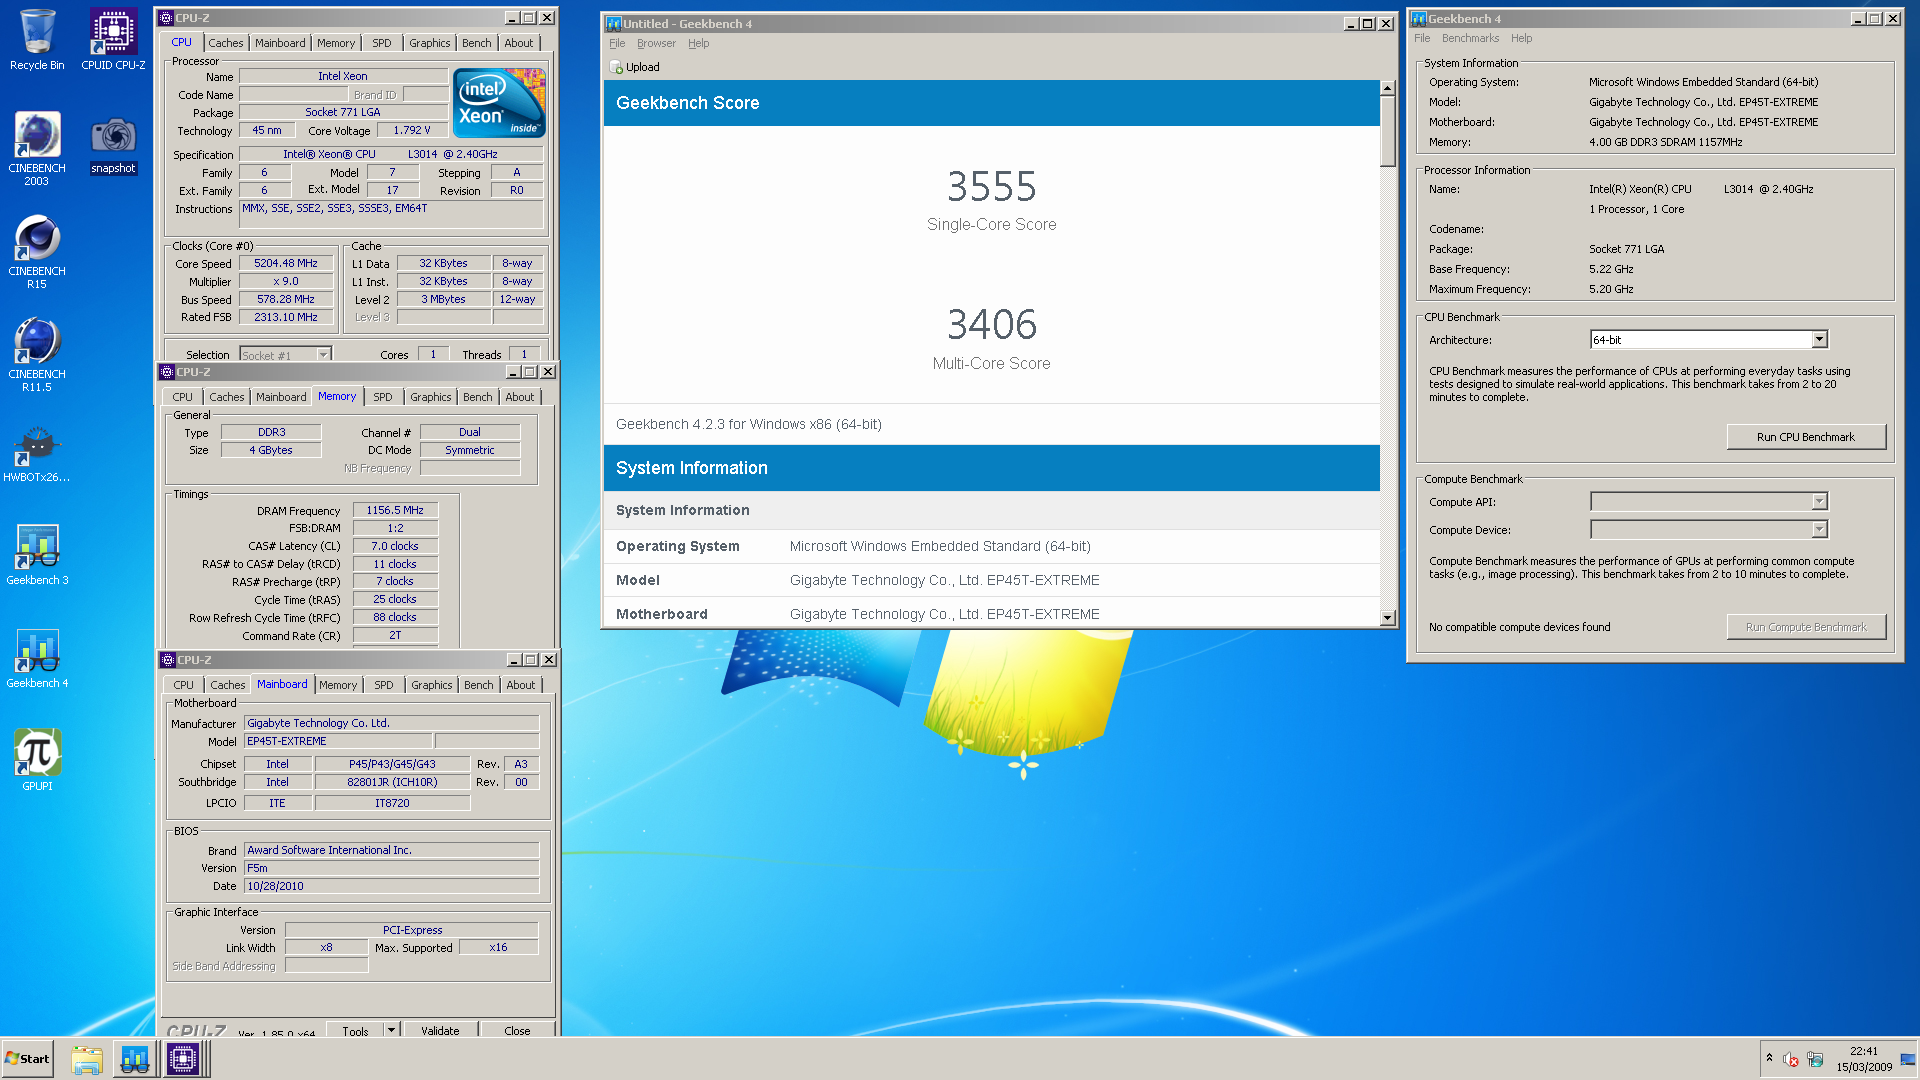The width and height of the screenshot is (1920, 1080).
Task: Open CPUID CPU-Z desktop shortcut
Action: pyautogui.click(x=113, y=40)
